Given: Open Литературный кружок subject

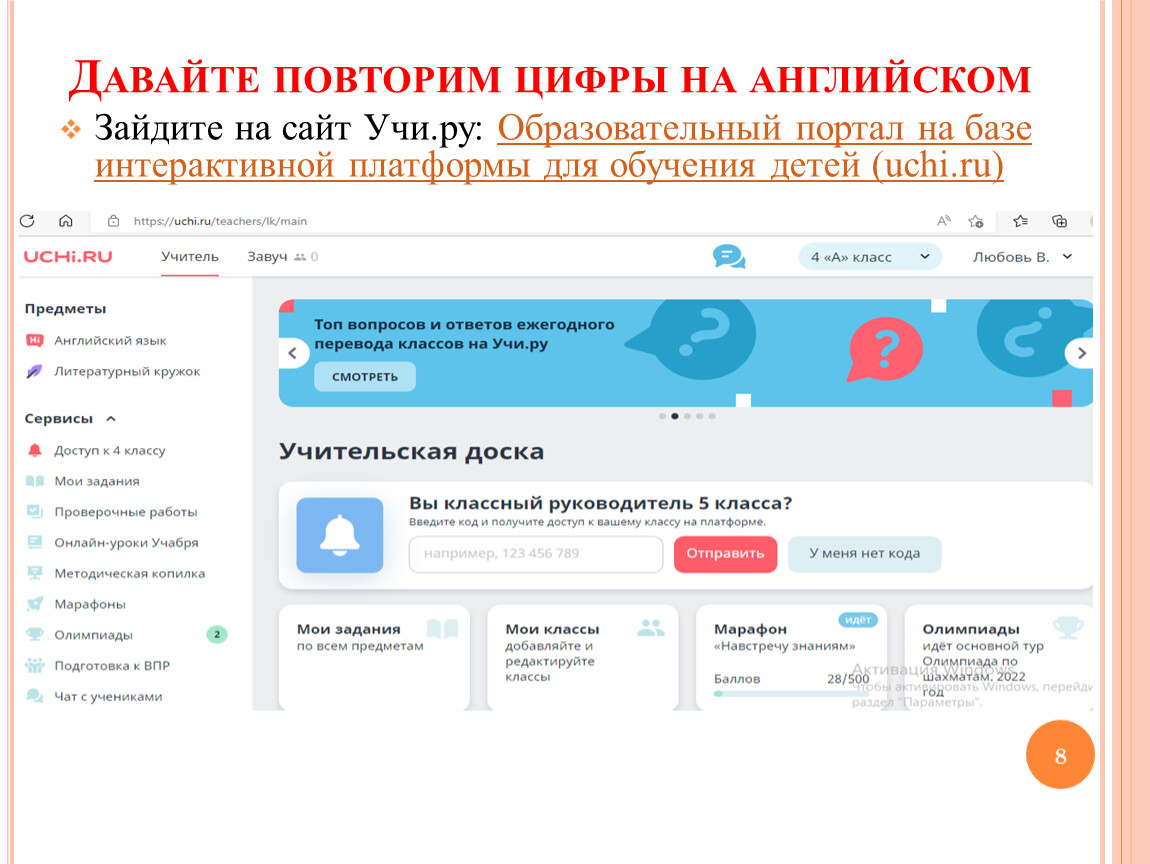Looking at the screenshot, I should 127,371.
